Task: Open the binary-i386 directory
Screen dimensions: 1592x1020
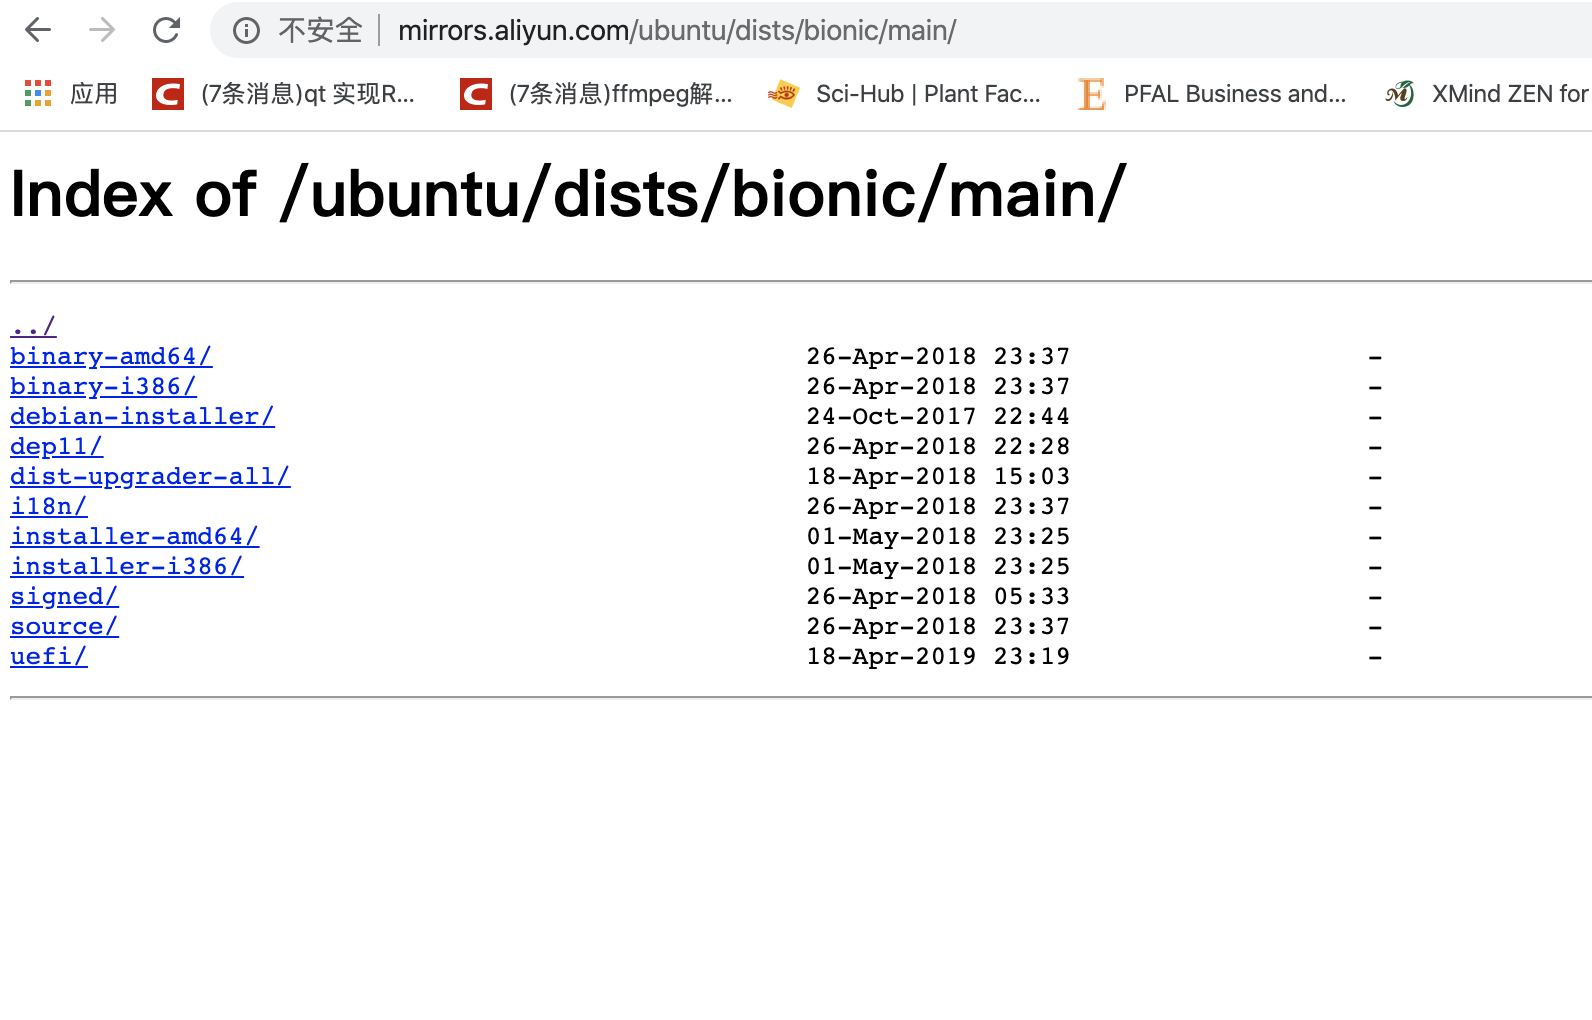Action: pos(103,386)
